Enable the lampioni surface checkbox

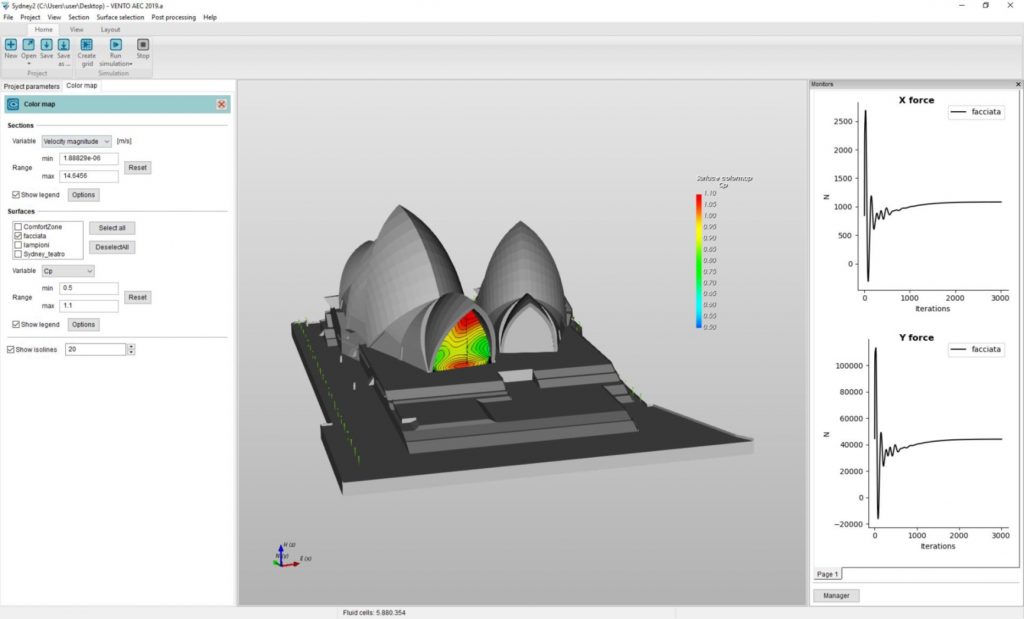coord(18,245)
